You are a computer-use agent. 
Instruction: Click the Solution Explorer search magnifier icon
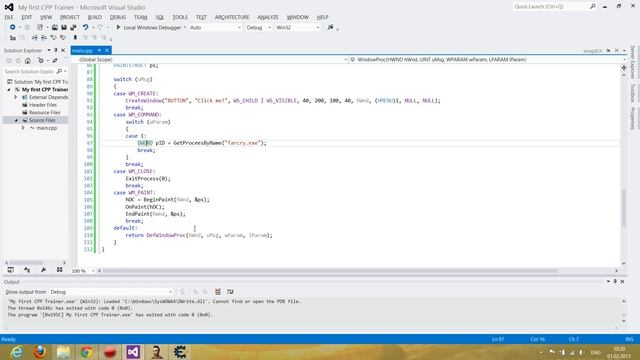click(x=59, y=71)
